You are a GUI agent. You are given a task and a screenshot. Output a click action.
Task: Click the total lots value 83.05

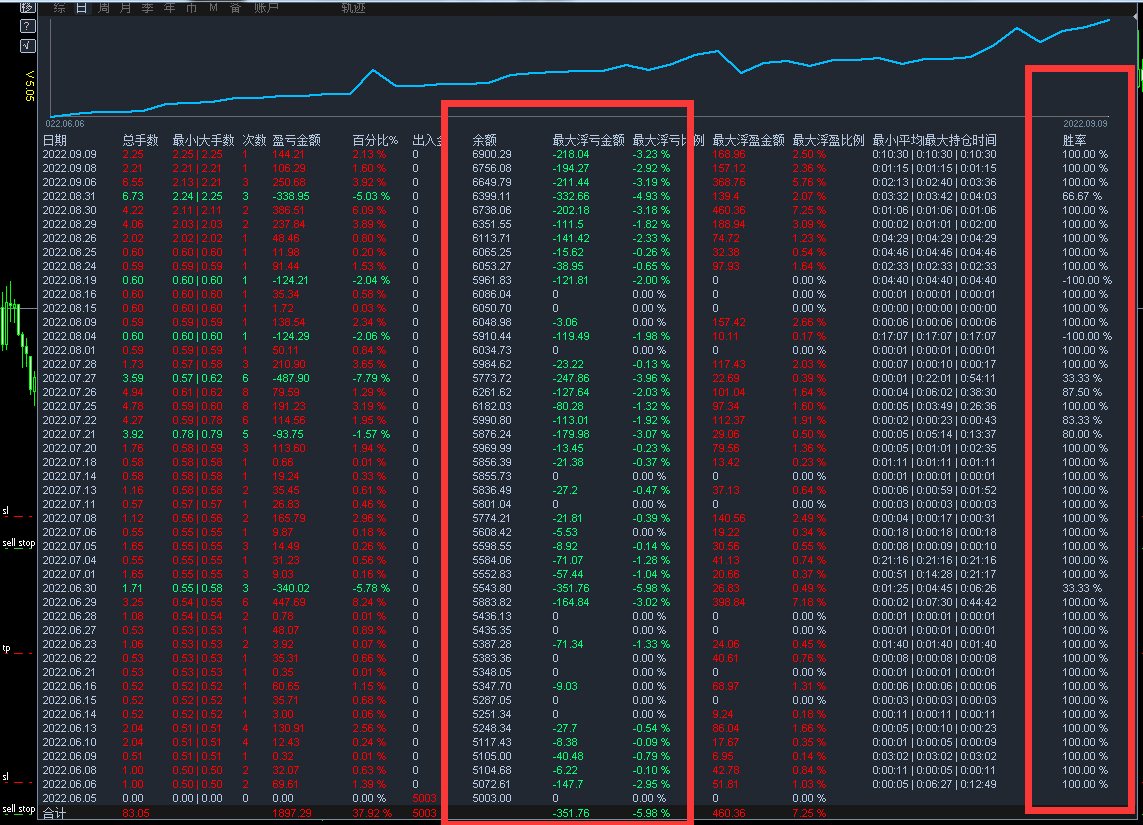pos(136,813)
